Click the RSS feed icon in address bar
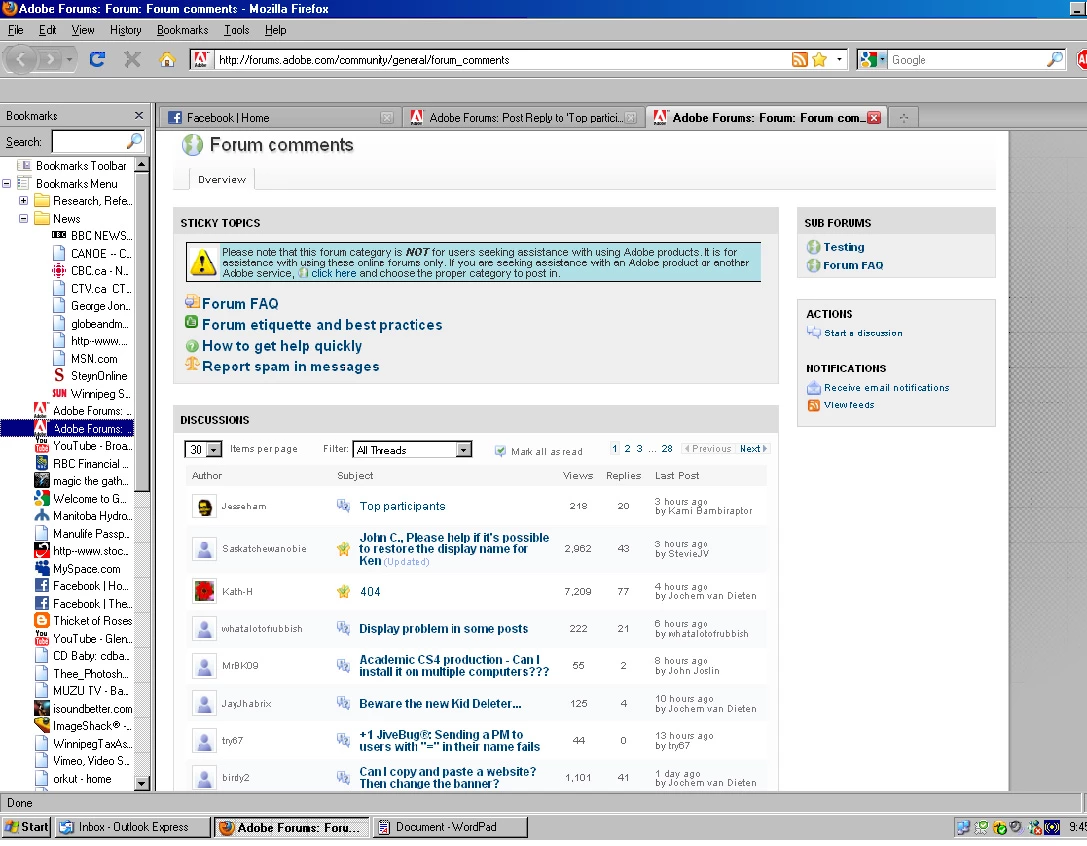This screenshot has height=846, width=1087. (x=799, y=60)
